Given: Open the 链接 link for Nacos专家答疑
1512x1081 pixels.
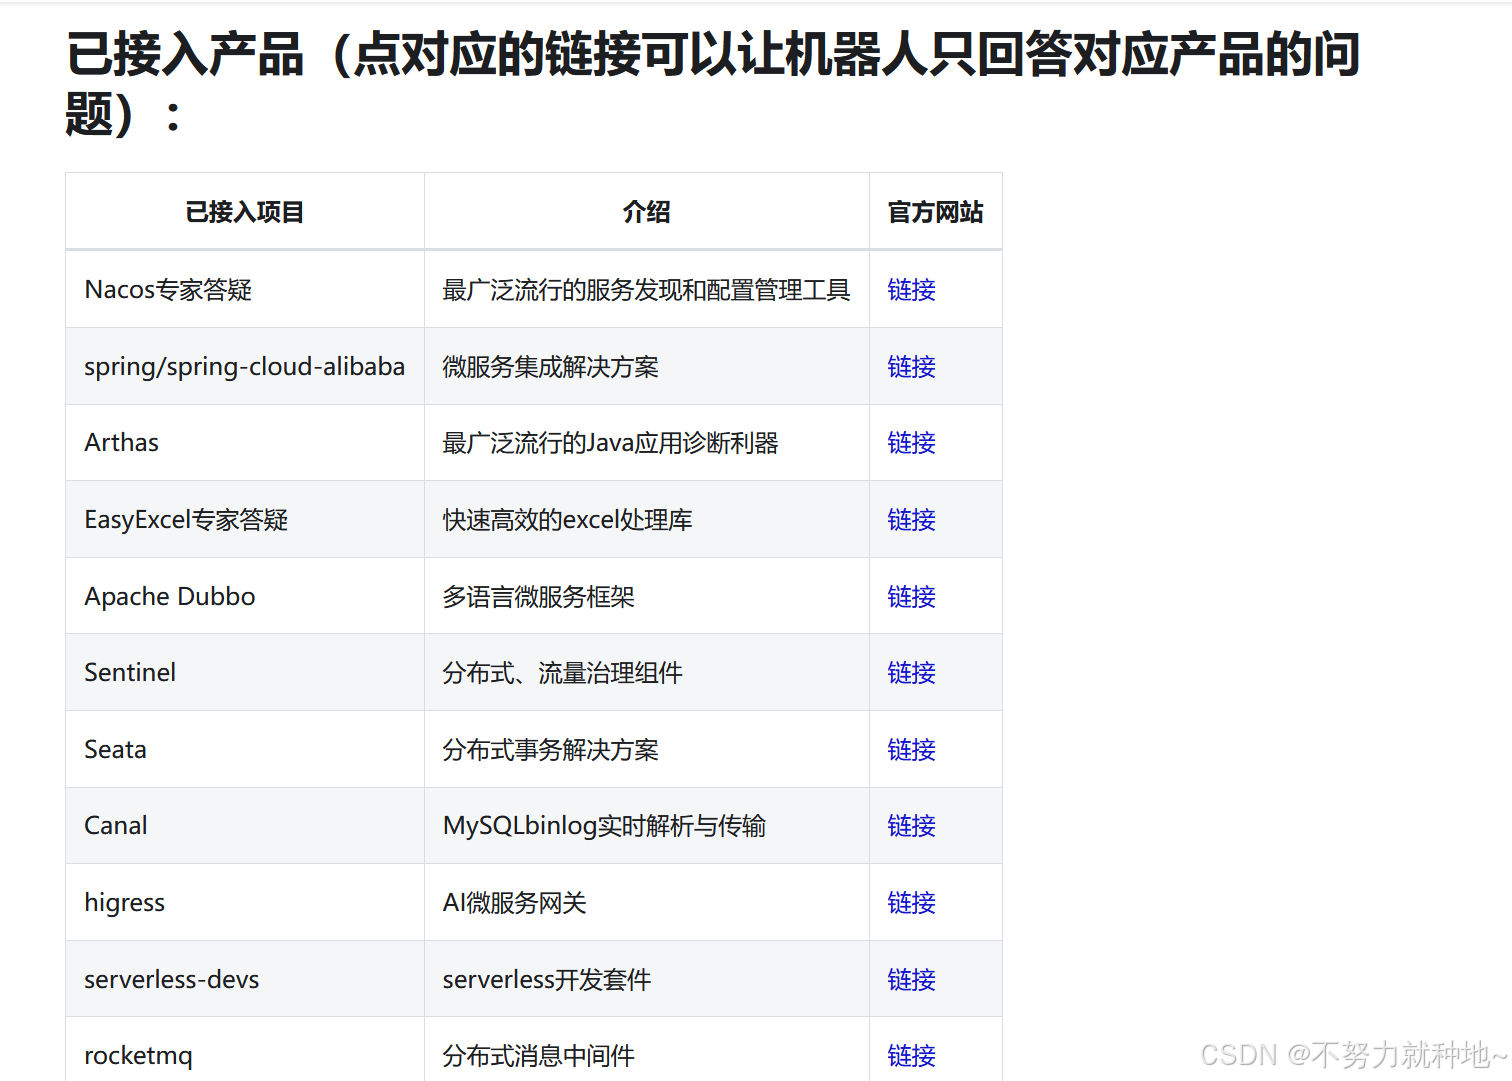Looking at the screenshot, I should click(911, 290).
